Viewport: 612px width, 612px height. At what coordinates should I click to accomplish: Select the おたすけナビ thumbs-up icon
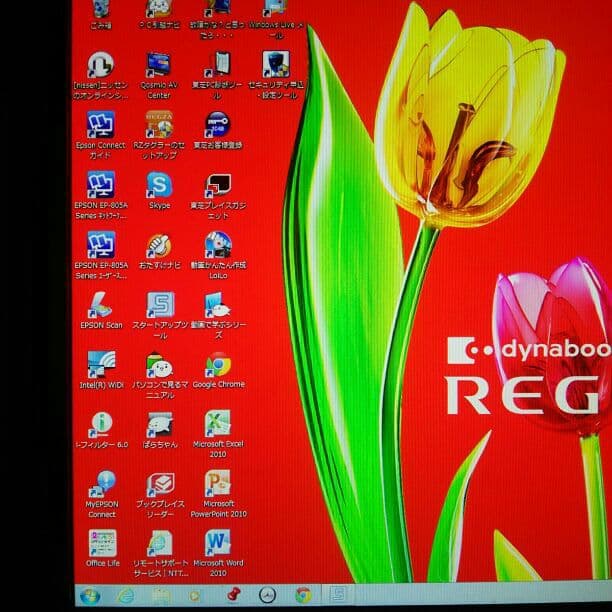click(x=159, y=245)
